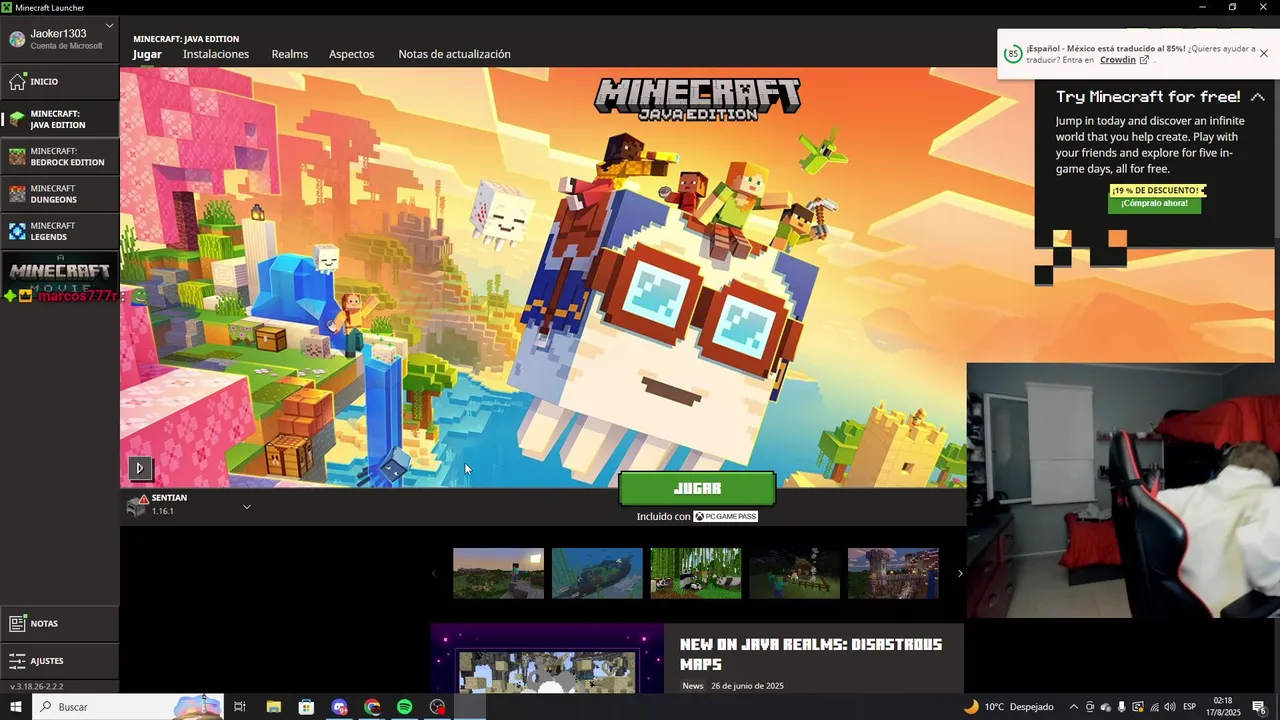
Task: Open Spotify from the taskbar
Action: tap(404, 707)
